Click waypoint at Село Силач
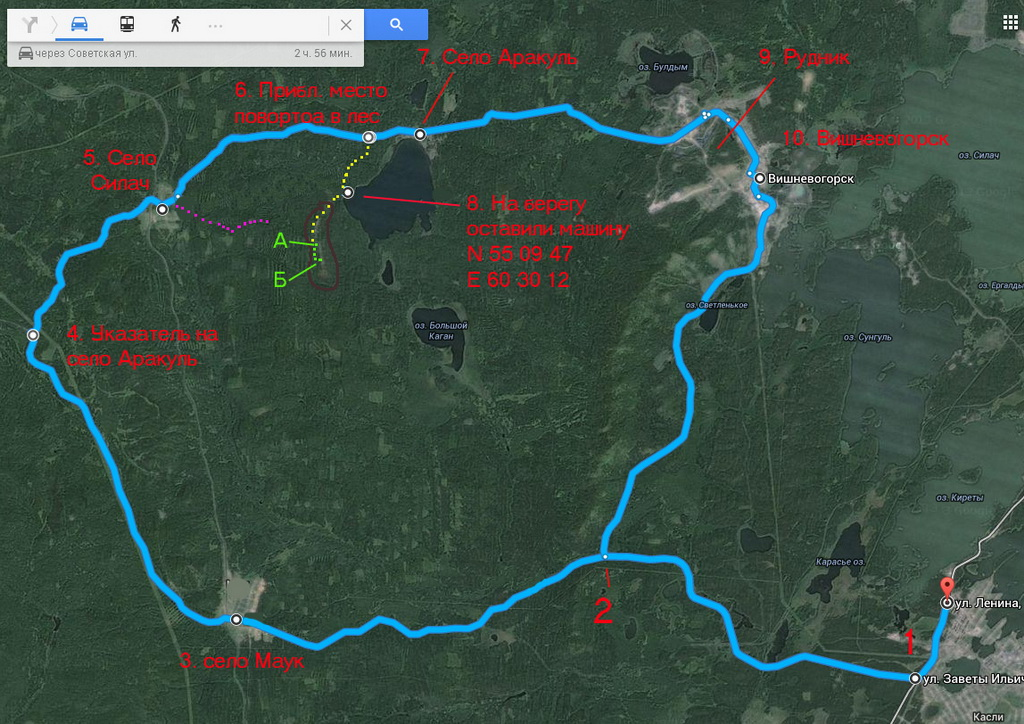Screen dimensions: 1024x724 (162, 209)
